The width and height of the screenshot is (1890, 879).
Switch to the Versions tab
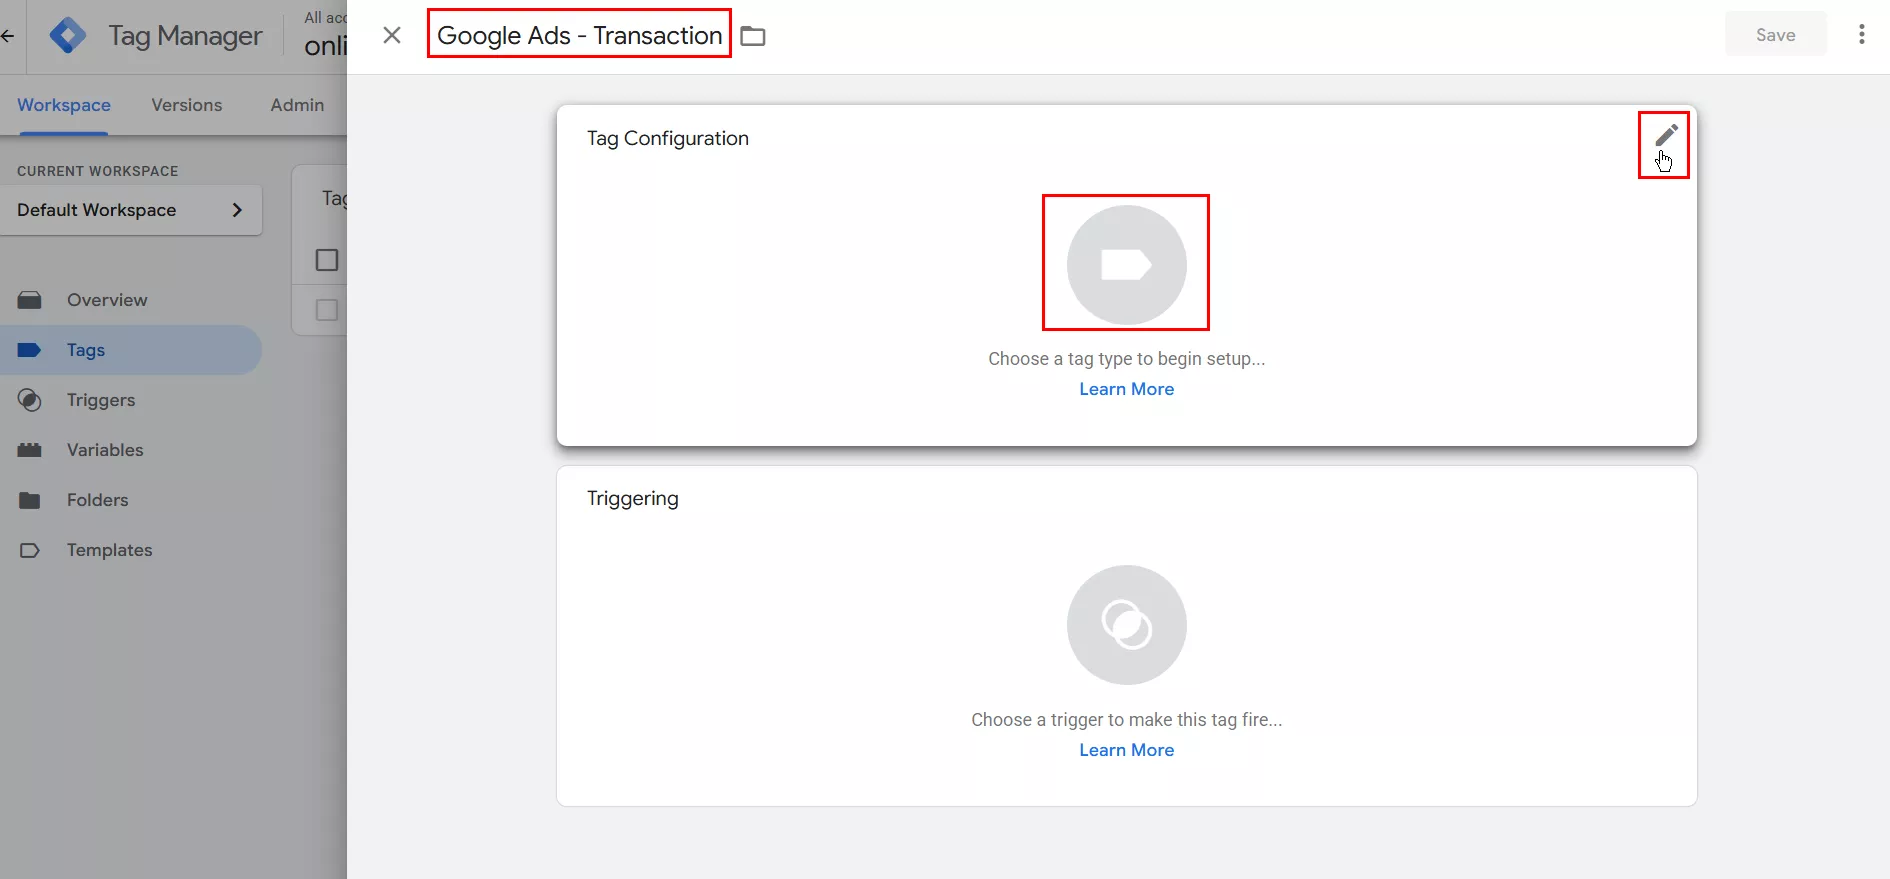pos(187,105)
